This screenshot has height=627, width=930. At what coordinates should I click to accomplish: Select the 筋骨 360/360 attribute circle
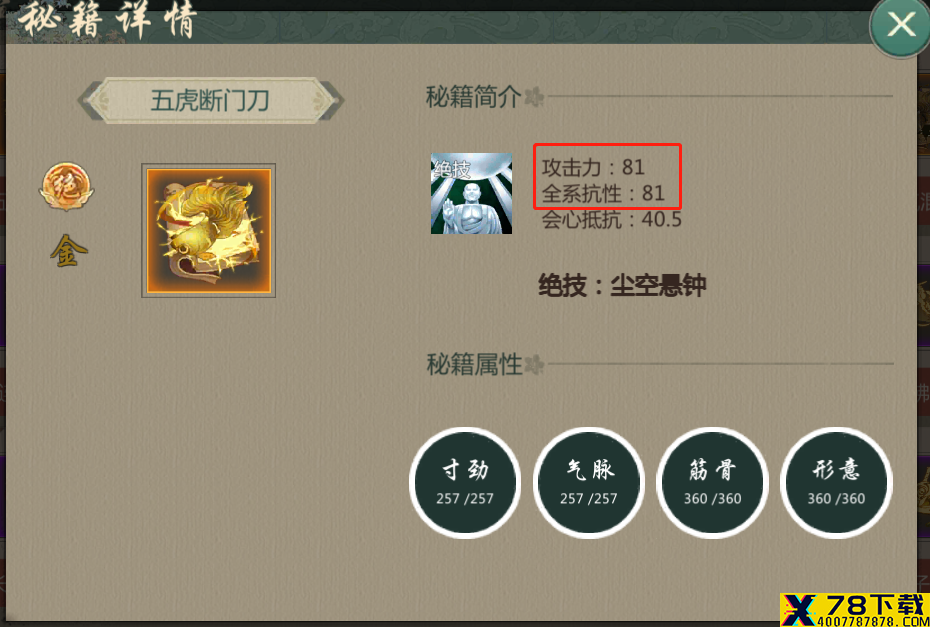pyautogui.click(x=712, y=483)
